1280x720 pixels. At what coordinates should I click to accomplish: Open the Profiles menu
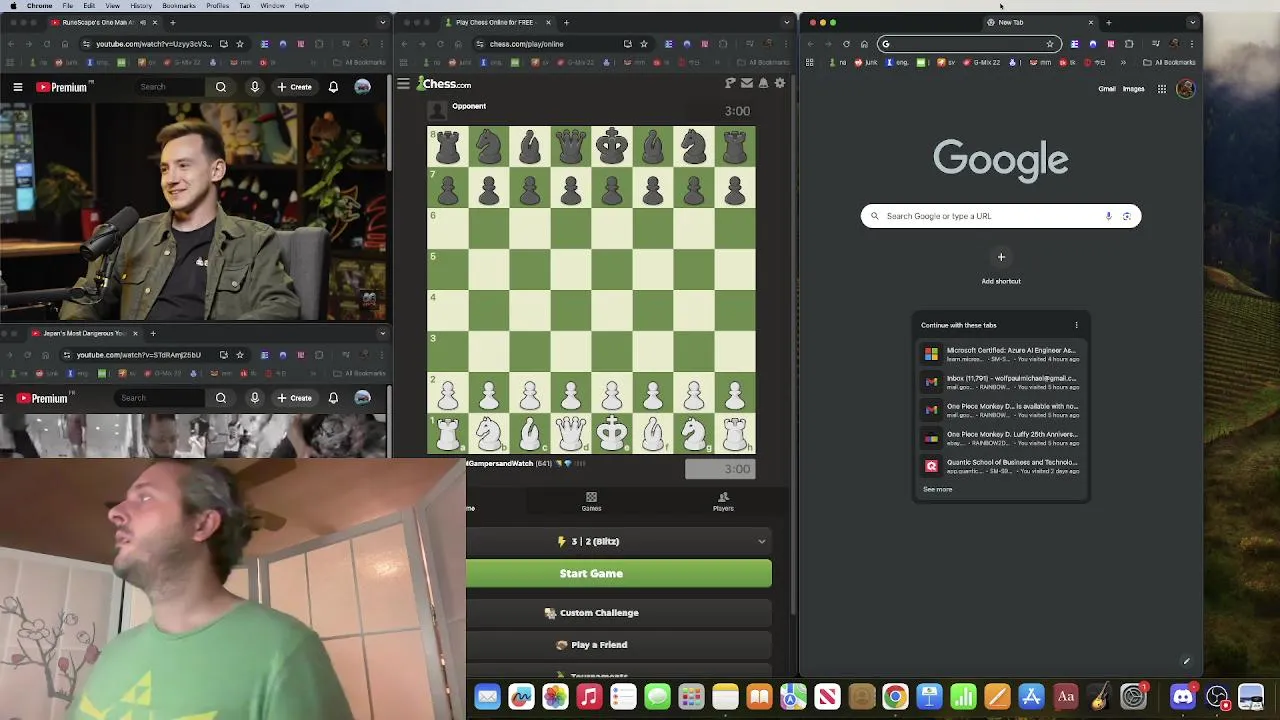point(217,5)
